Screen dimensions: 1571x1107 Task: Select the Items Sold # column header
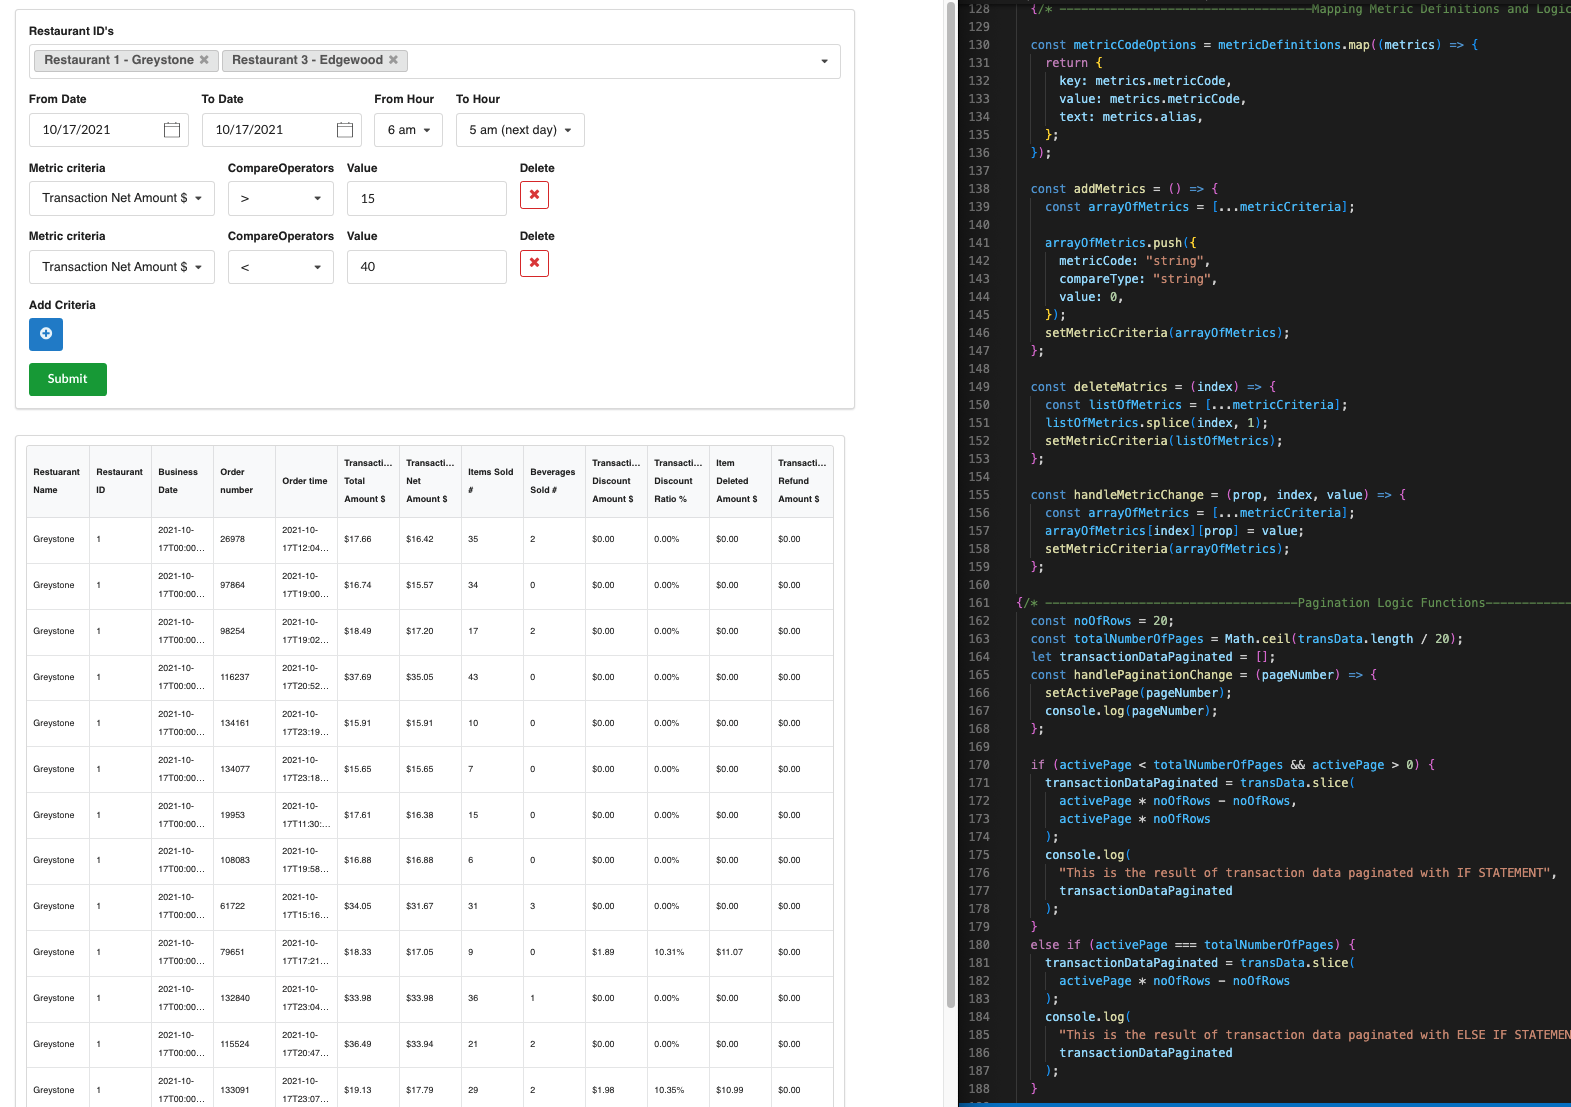point(491,481)
